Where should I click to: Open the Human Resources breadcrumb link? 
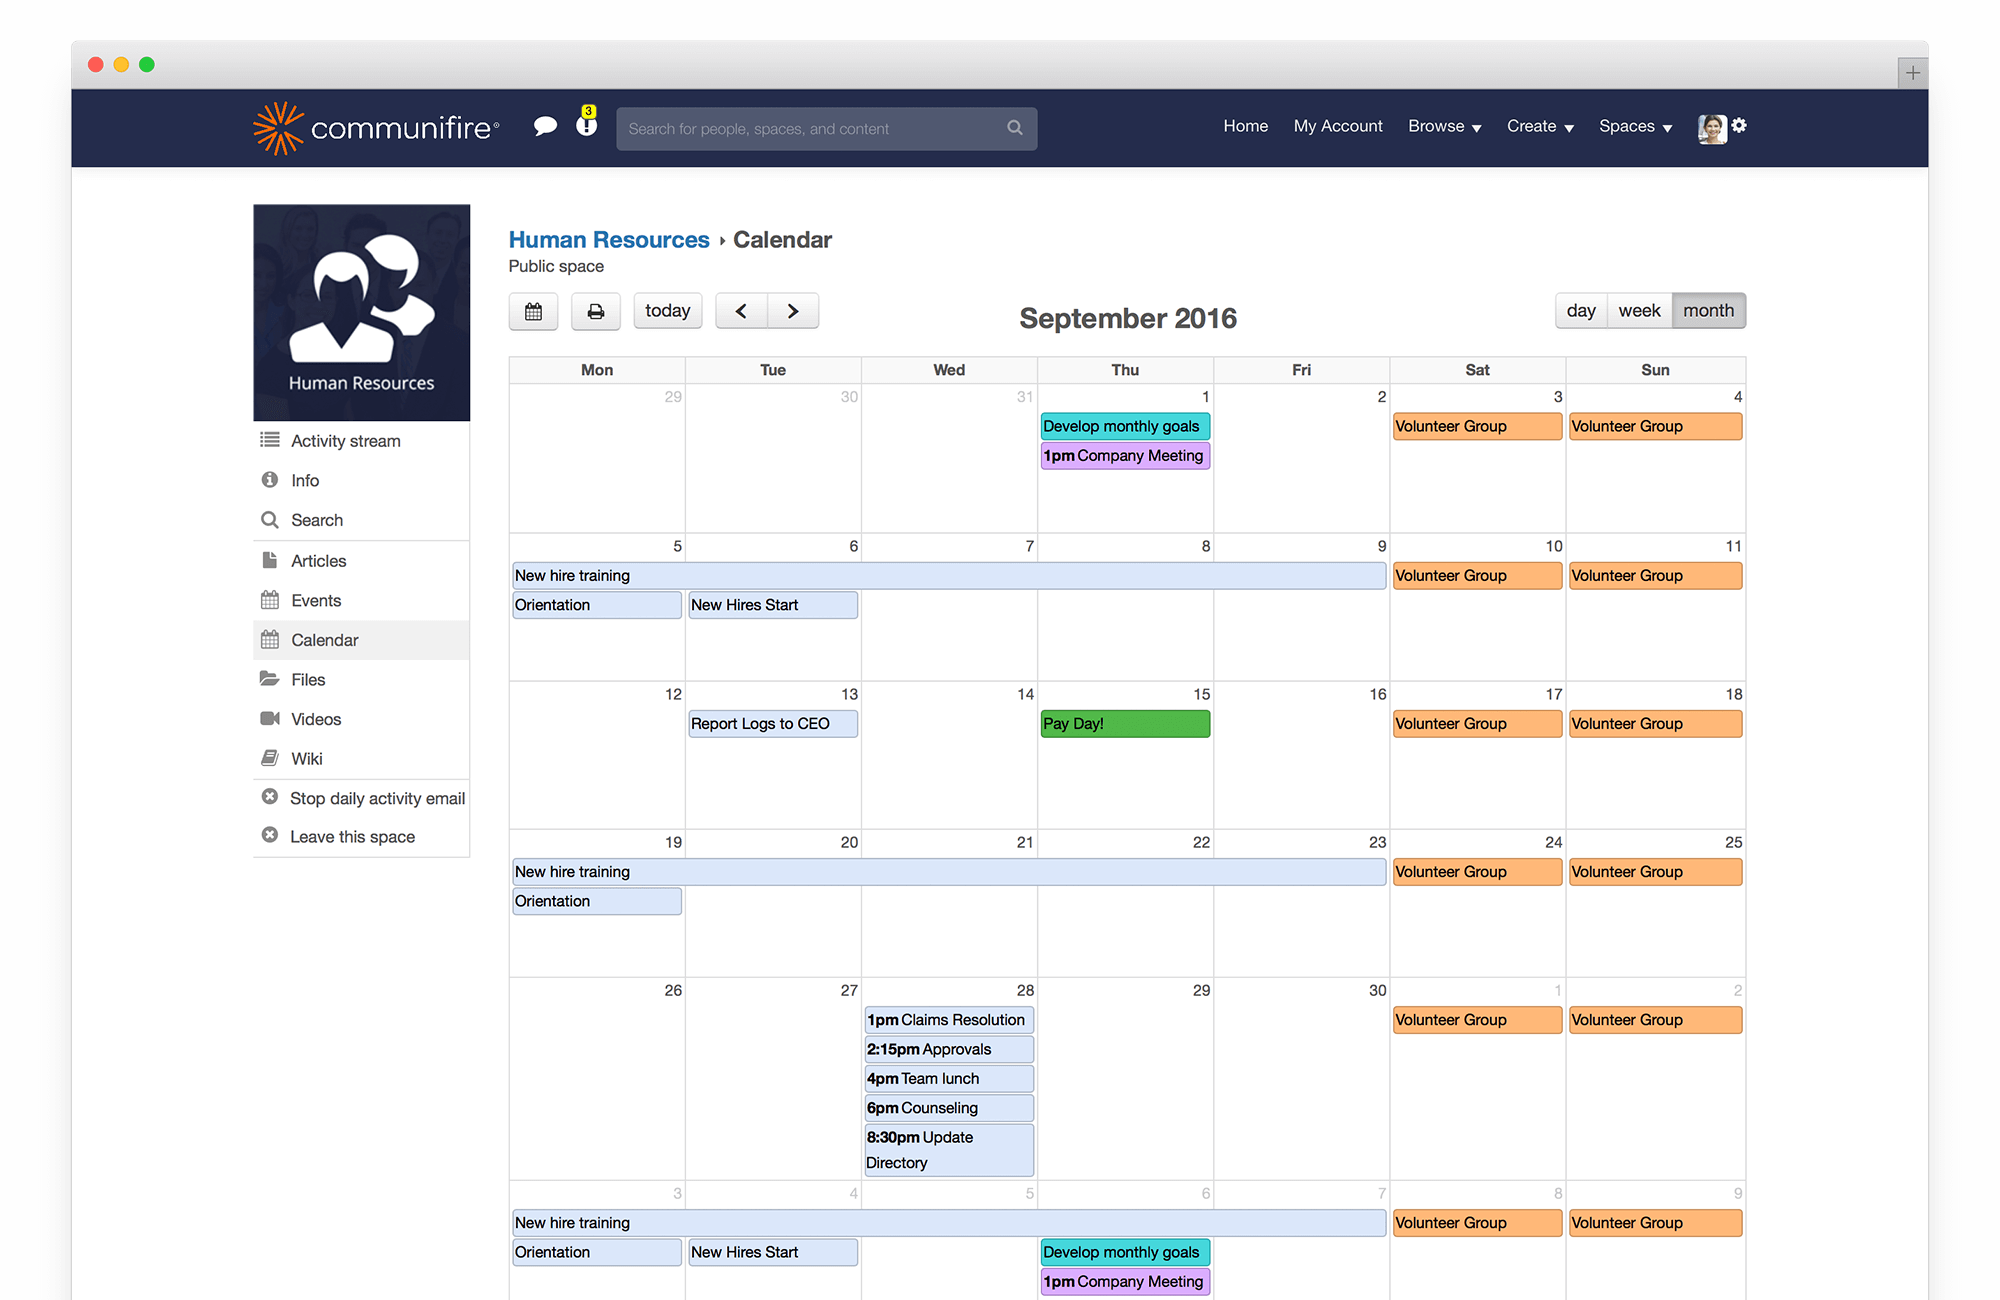pyautogui.click(x=609, y=239)
